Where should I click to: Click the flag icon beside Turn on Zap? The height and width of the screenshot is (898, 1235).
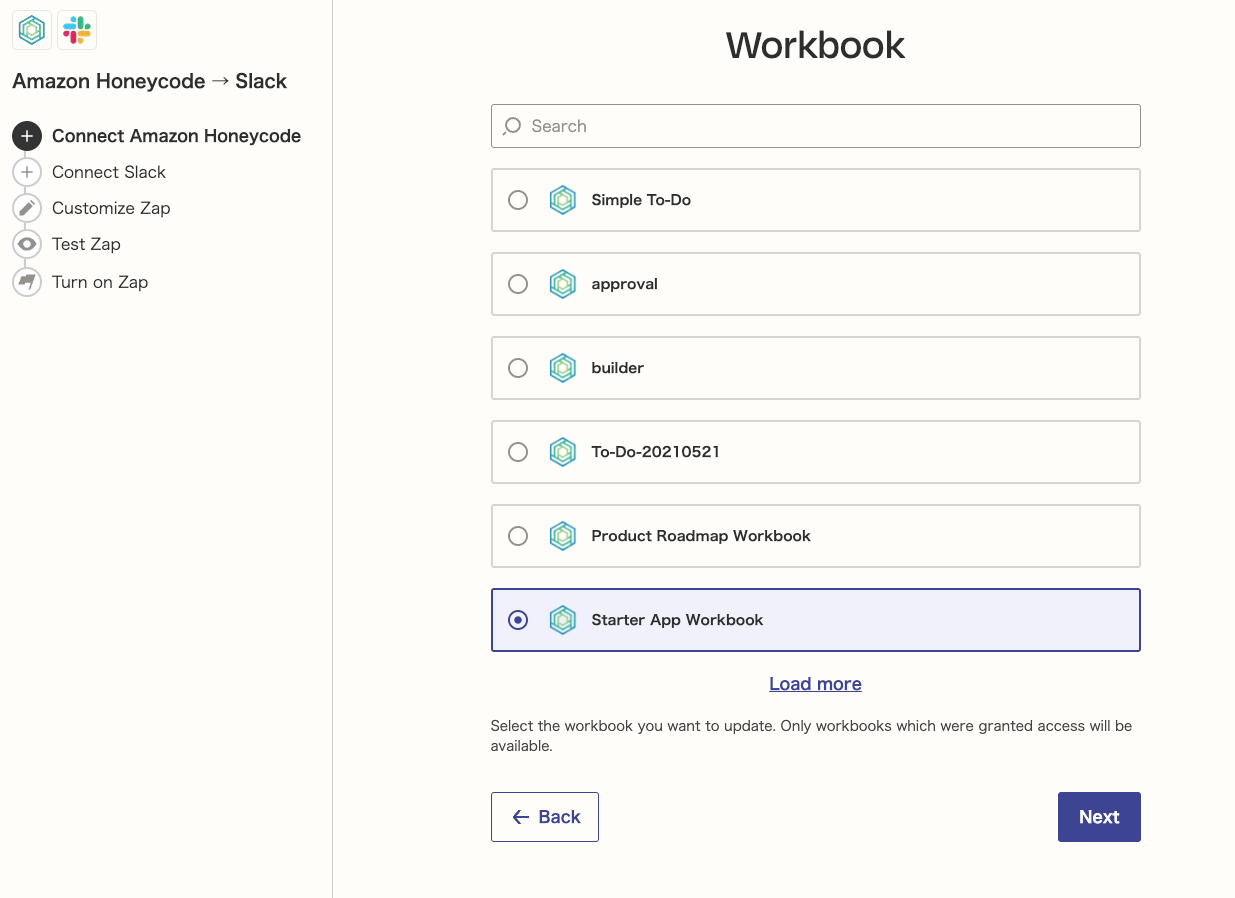(x=26, y=282)
